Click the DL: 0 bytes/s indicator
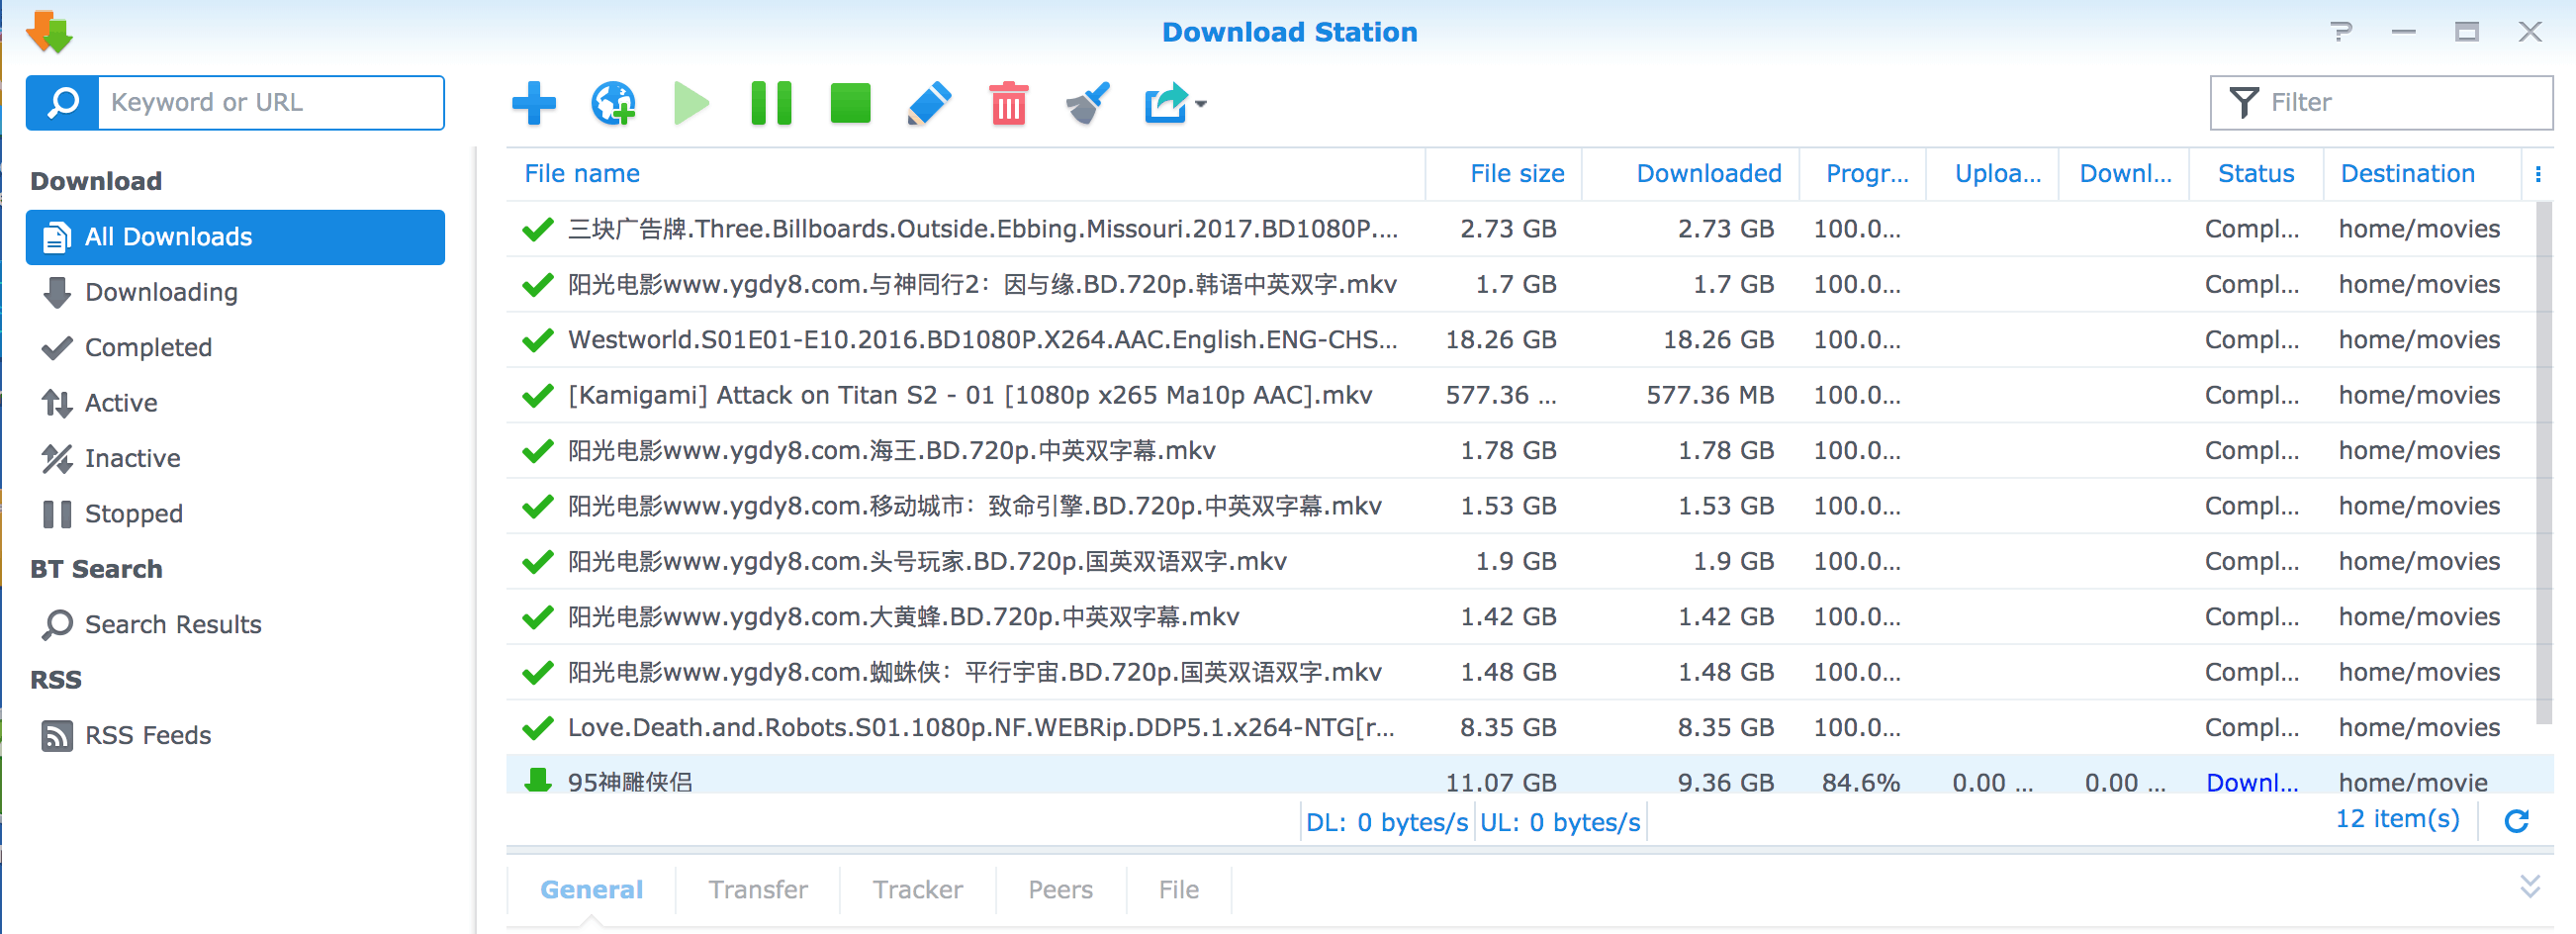Viewport: 2576px width, 934px height. [1386, 822]
